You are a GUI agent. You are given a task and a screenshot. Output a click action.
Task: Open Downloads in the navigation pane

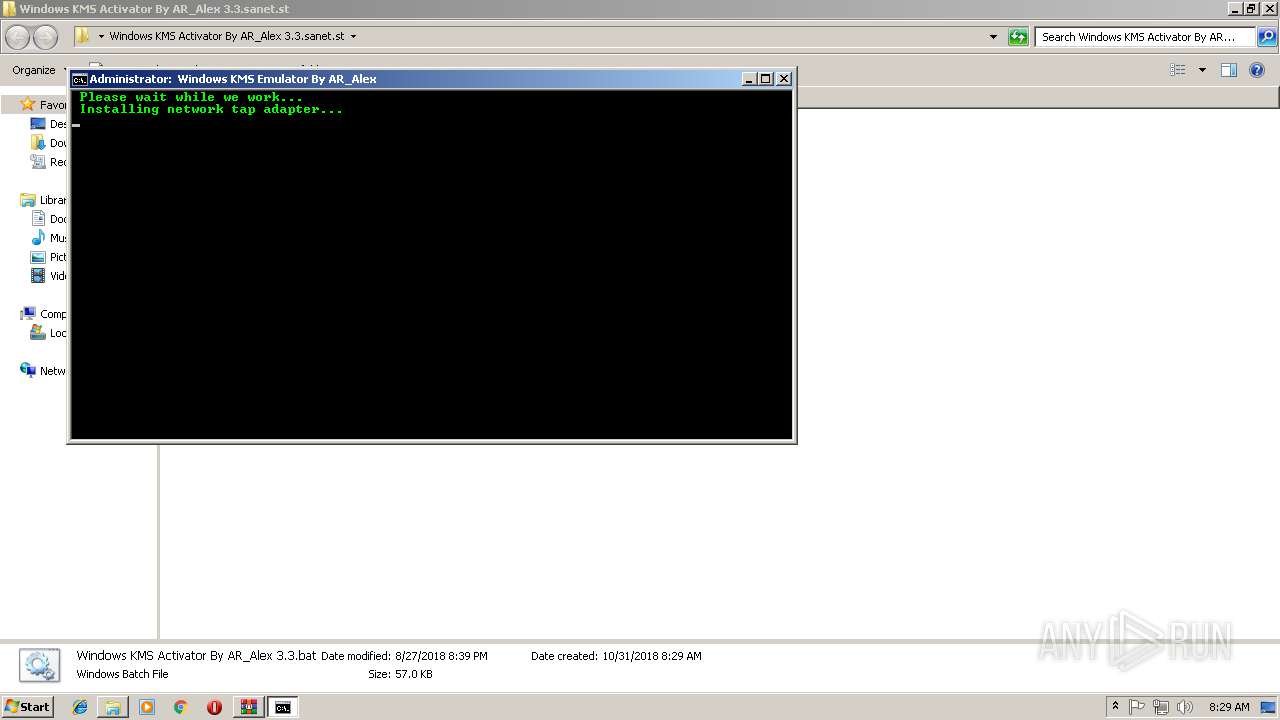coord(48,143)
